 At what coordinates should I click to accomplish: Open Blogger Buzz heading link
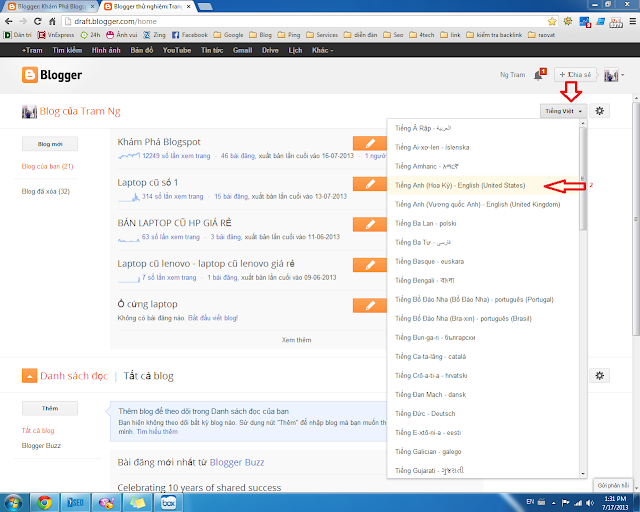click(x=237, y=462)
